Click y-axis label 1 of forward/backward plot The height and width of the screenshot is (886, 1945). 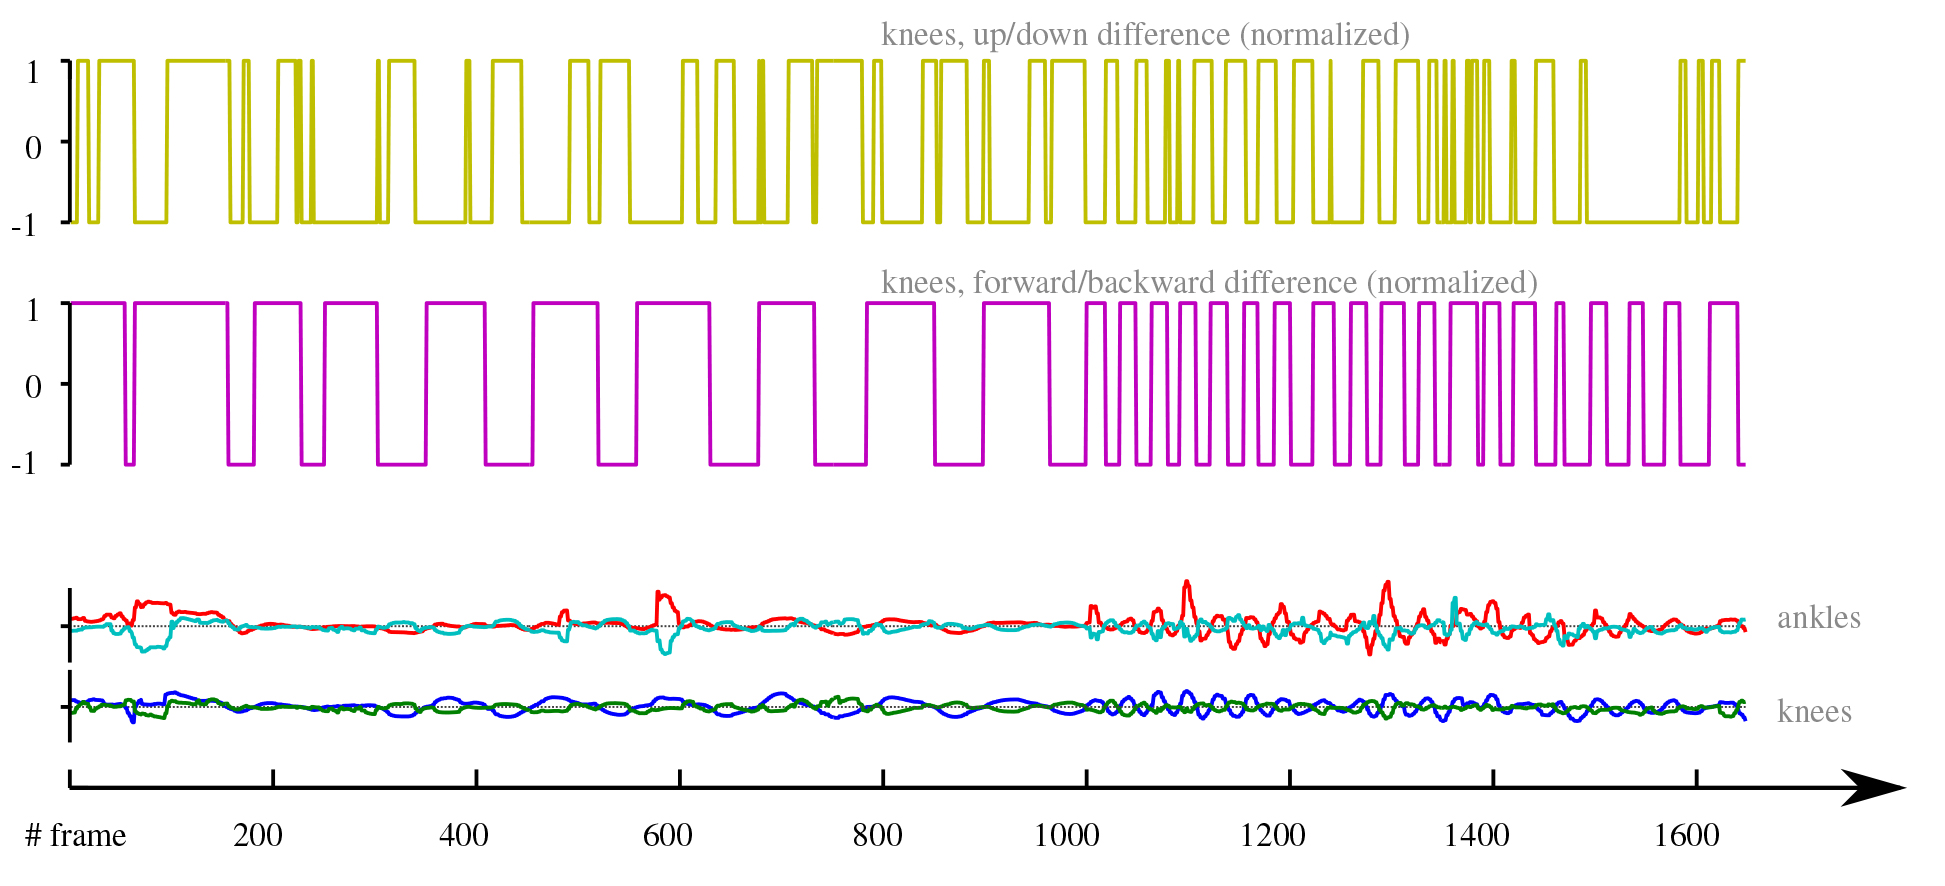click(33, 310)
